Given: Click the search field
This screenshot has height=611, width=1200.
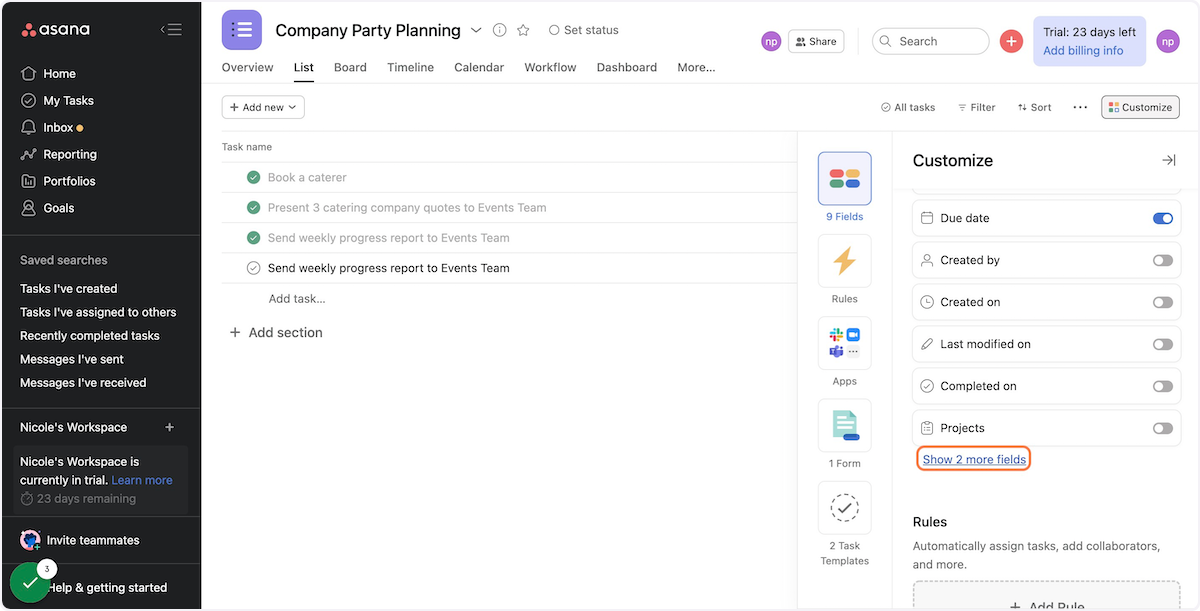Looking at the screenshot, I should pos(930,41).
